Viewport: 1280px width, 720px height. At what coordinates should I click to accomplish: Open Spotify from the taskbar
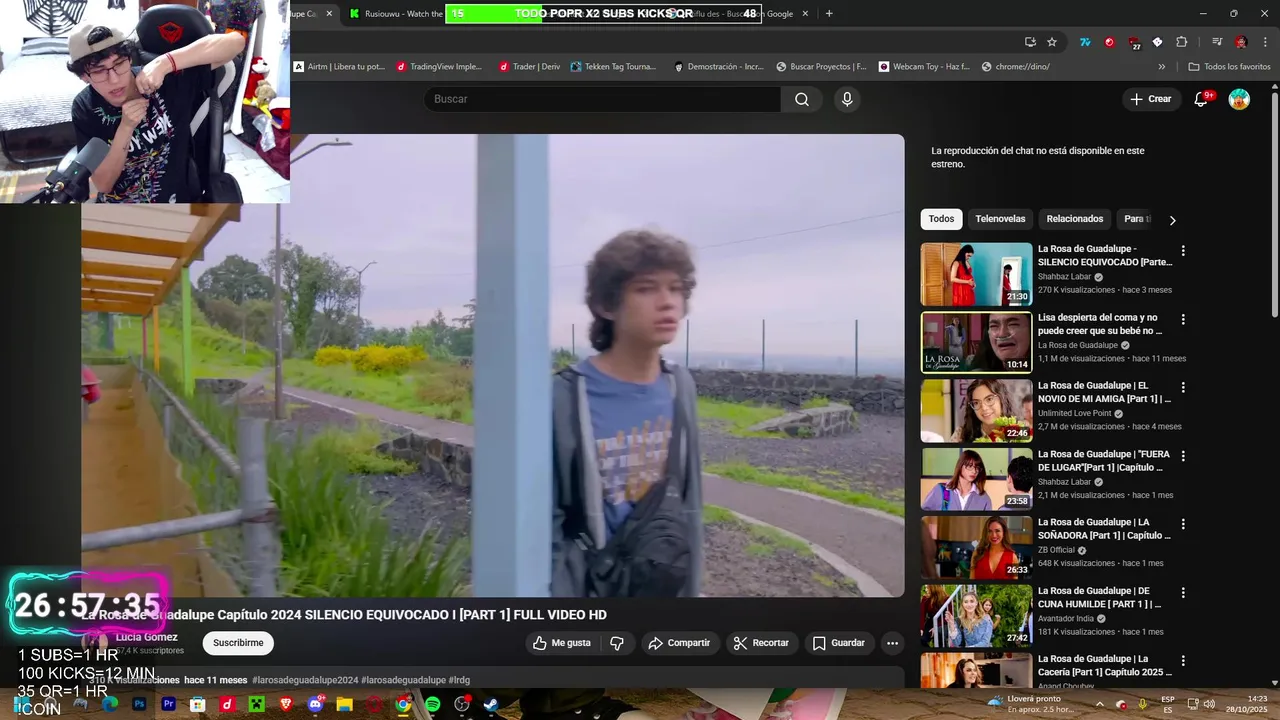(x=433, y=704)
